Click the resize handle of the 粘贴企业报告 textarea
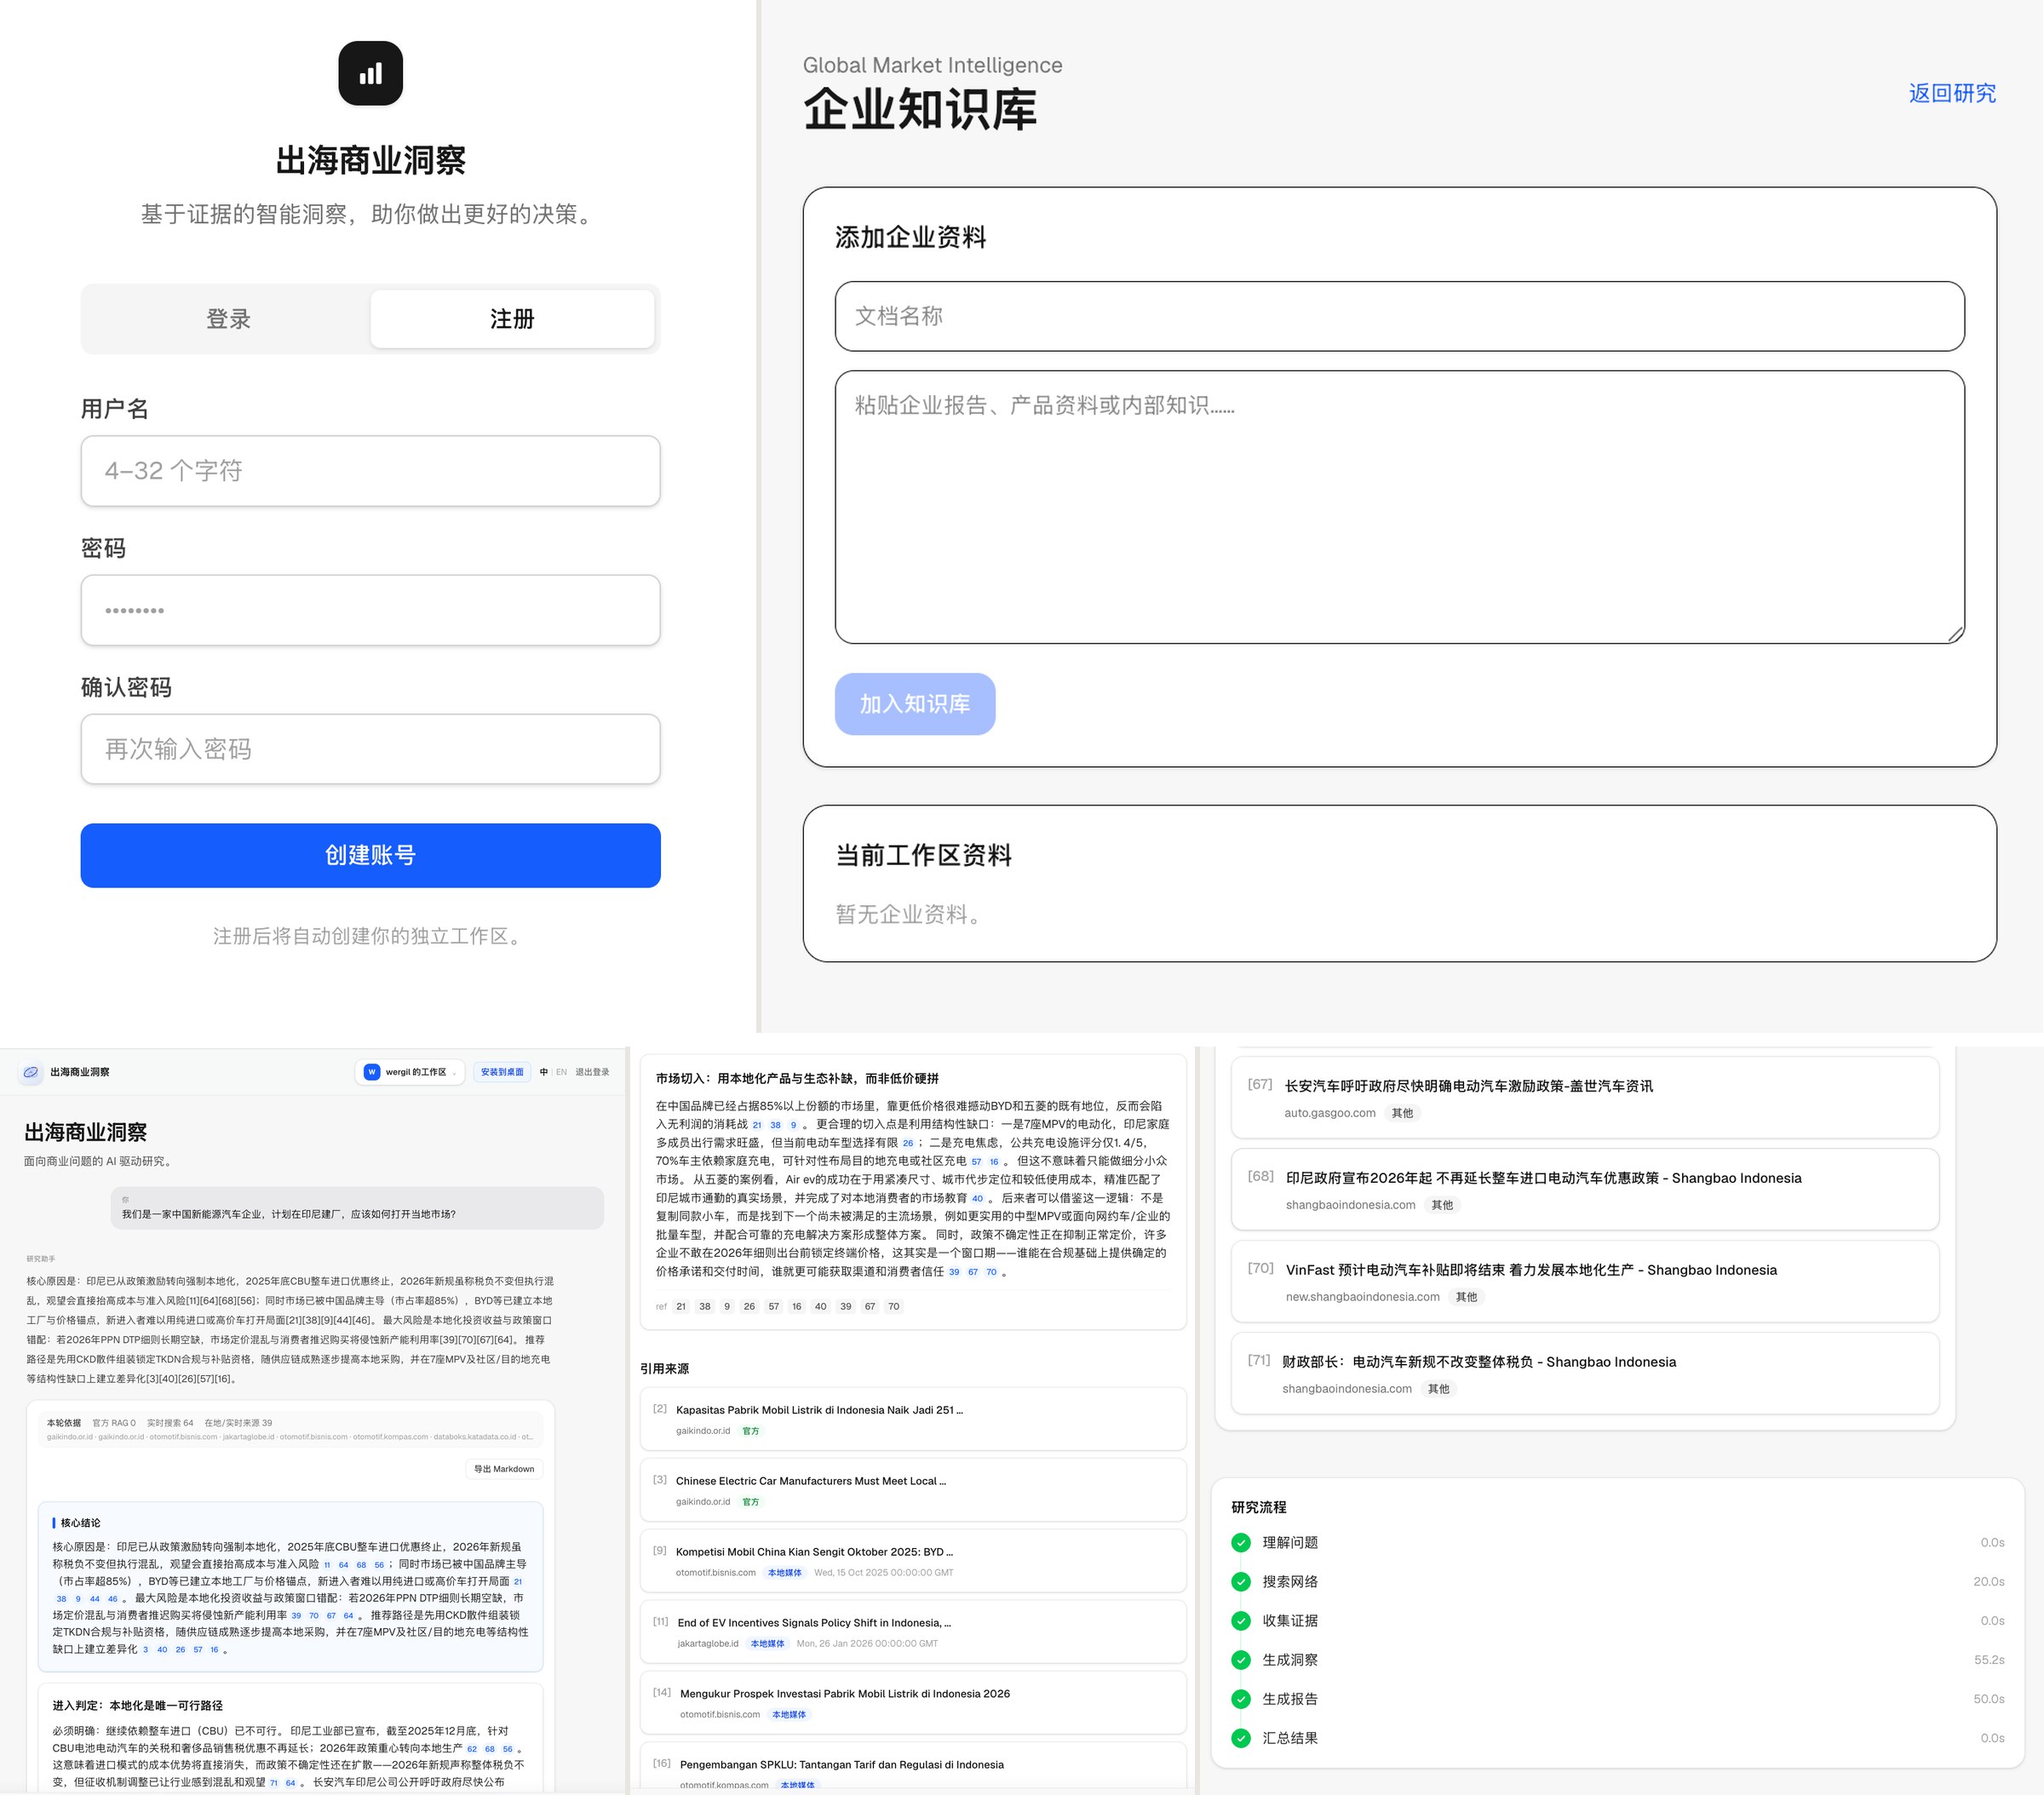This screenshot has width=2044, height=1795. [x=1956, y=634]
